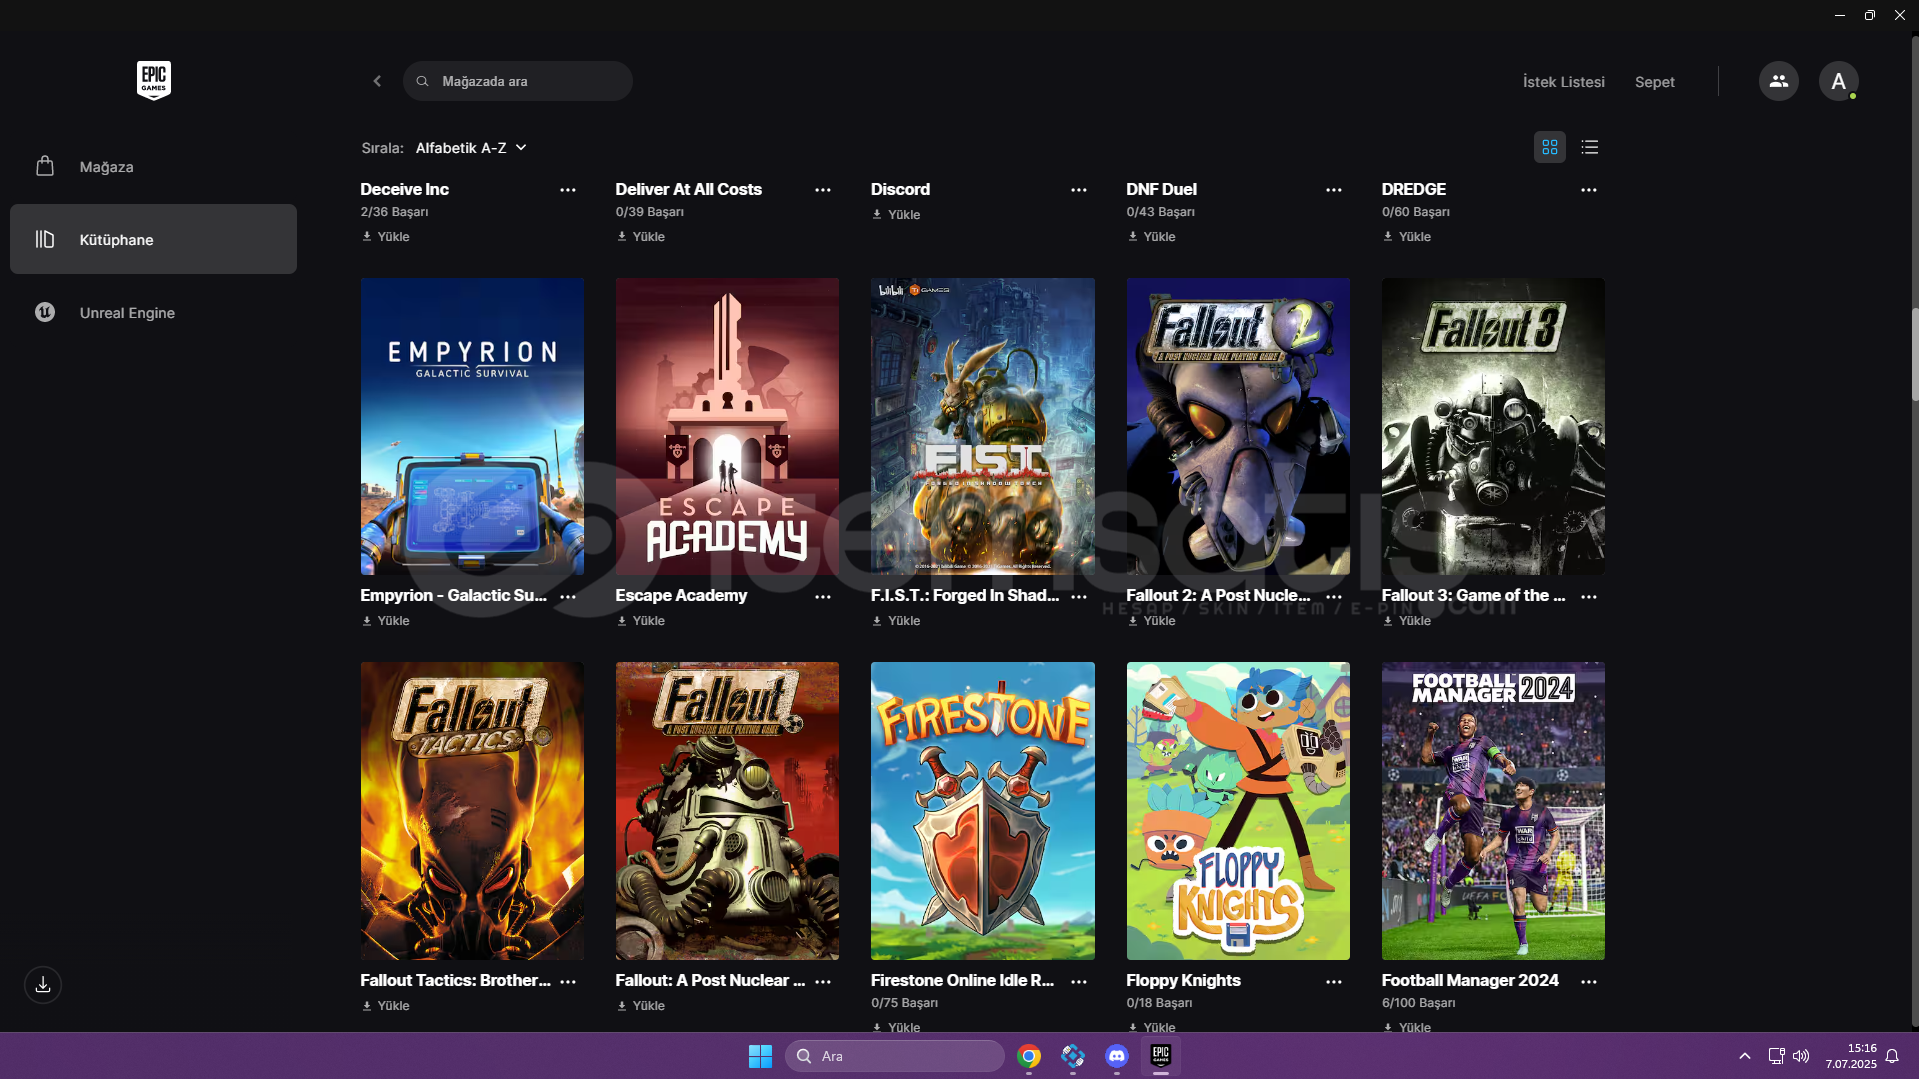
Task: Go back with the left arrow
Action: [x=377, y=81]
